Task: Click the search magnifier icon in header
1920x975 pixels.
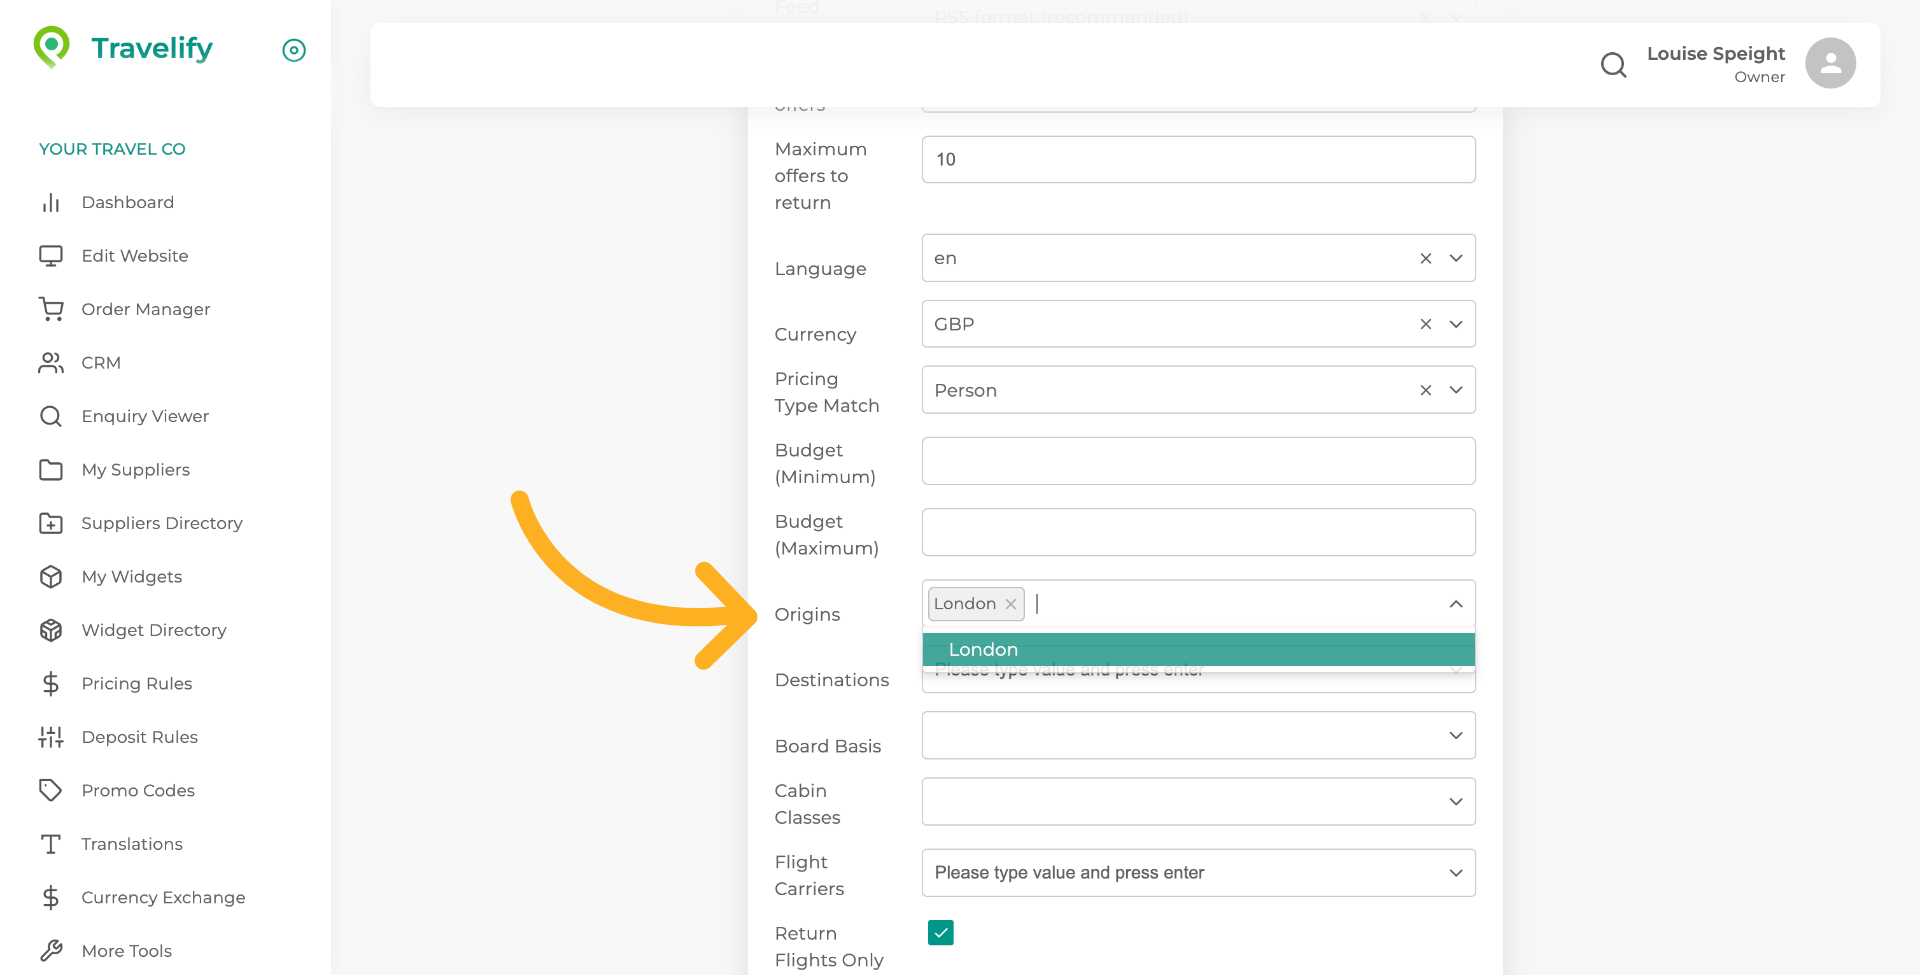Action: [x=1613, y=65]
